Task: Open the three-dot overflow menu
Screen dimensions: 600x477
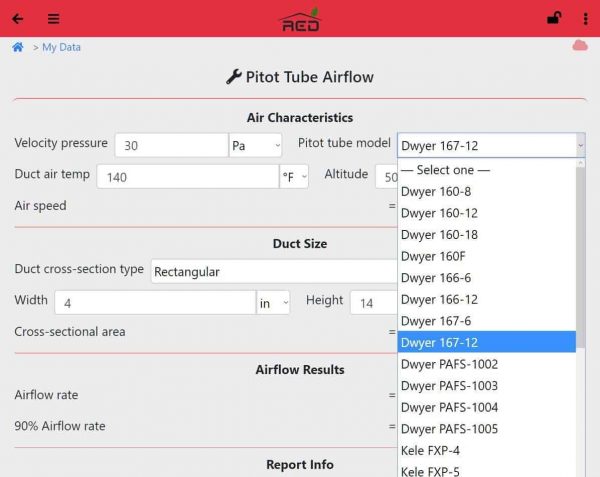Action: [585, 19]
